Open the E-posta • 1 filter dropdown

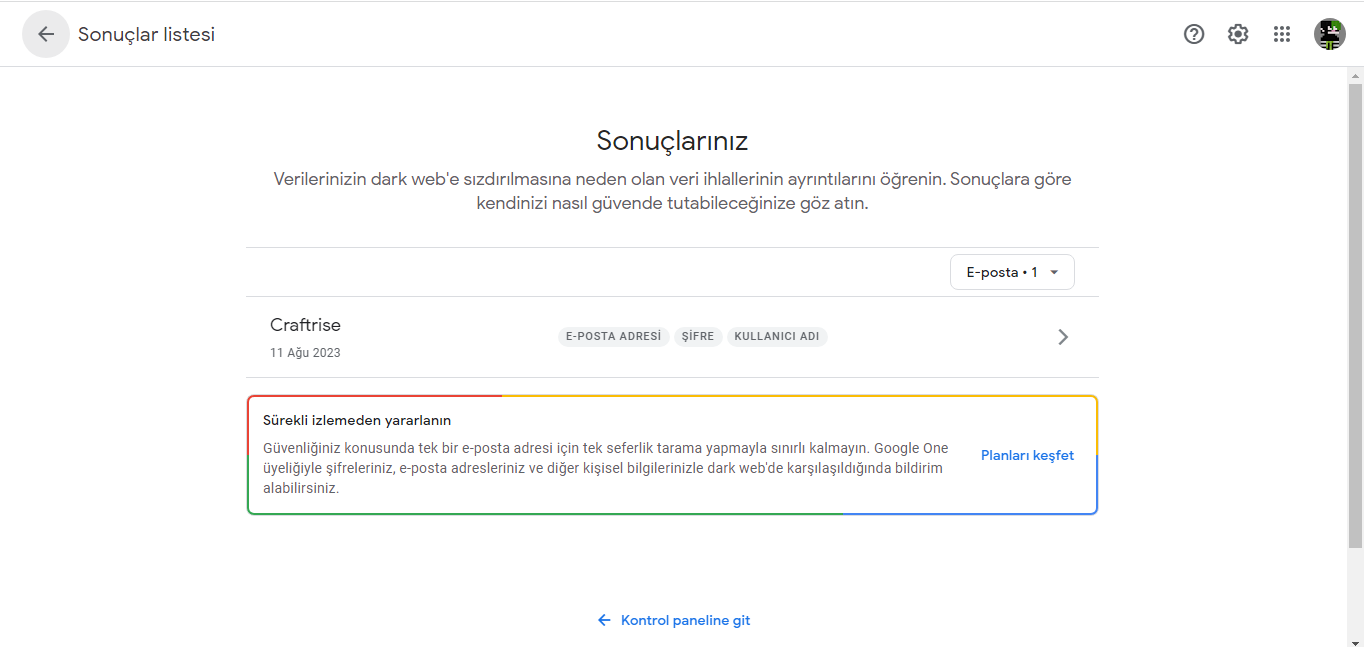(1012, 272)
